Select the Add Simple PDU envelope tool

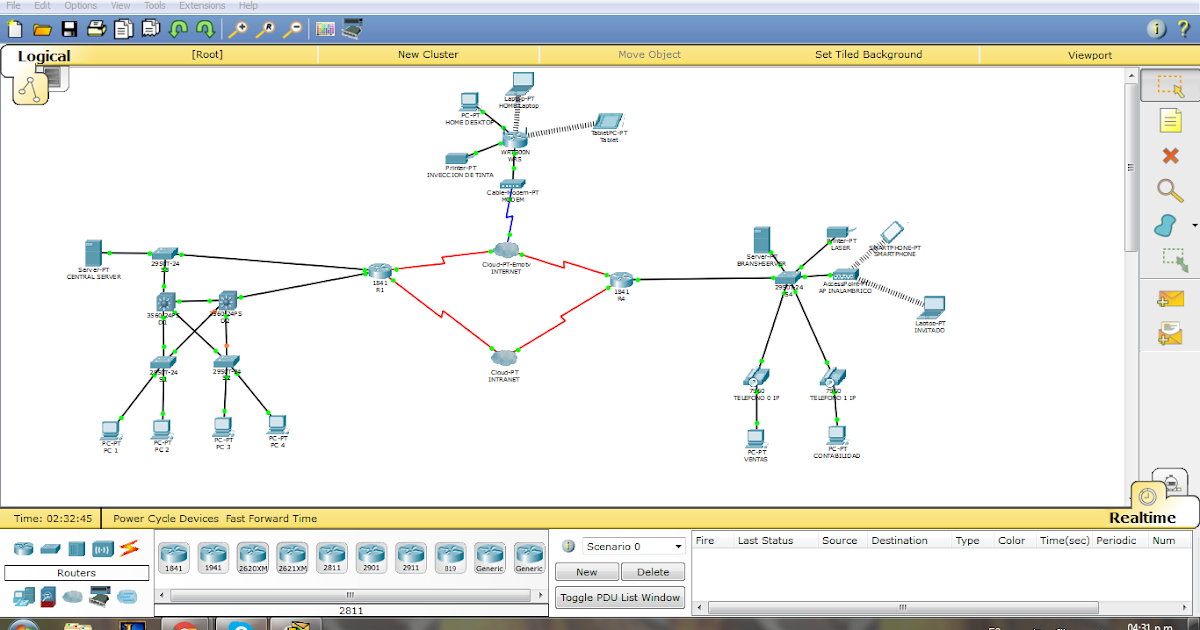1169,298
